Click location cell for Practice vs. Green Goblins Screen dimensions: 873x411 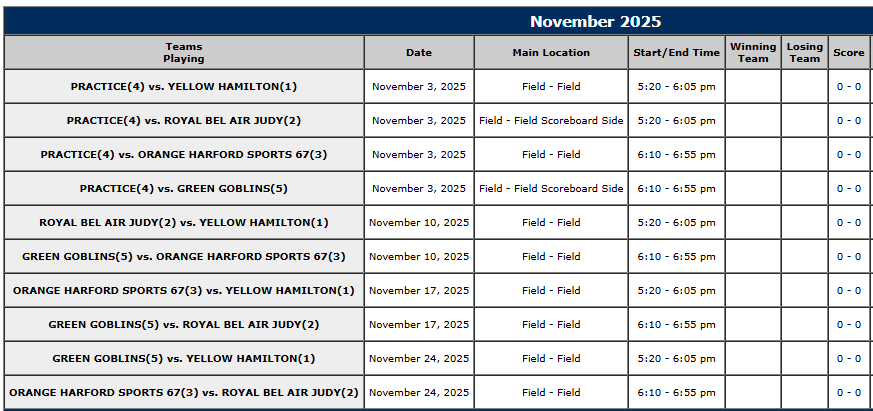pos(551,189)
